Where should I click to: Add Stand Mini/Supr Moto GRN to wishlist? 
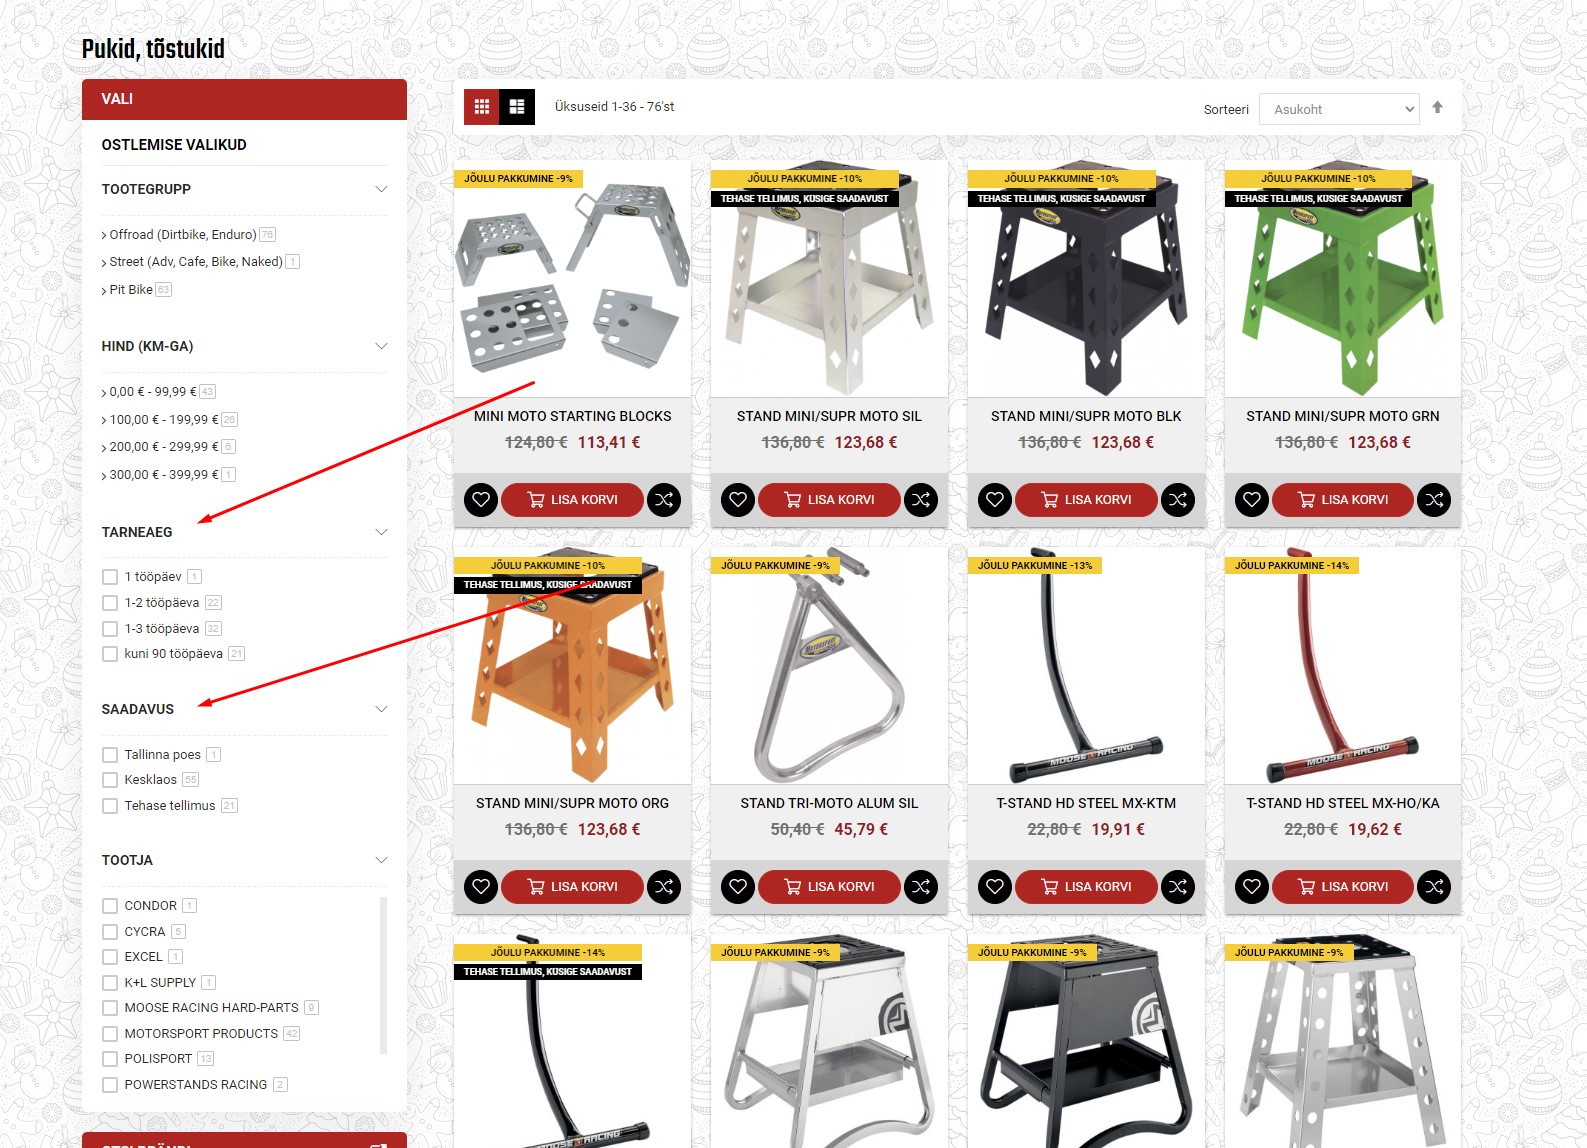tap(1252, 499)
